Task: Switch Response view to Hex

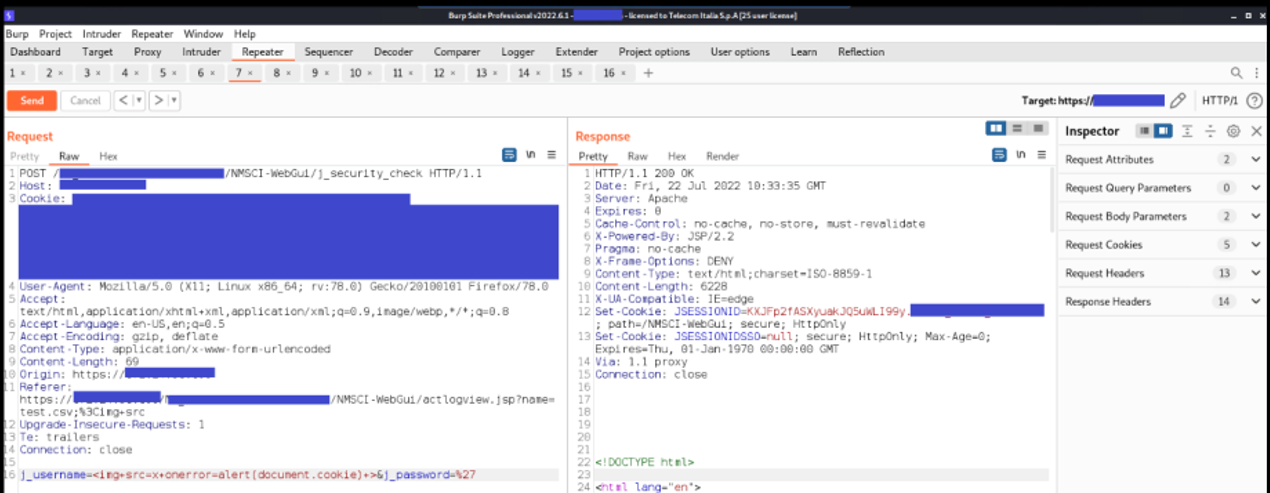Action: coord(677,156)
